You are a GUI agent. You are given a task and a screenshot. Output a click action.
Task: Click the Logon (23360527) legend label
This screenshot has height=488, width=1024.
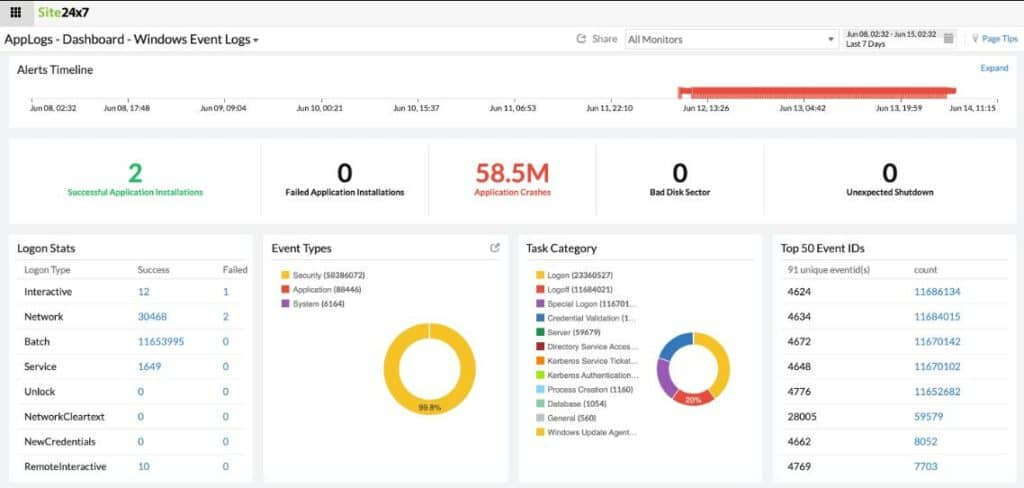click(580, 275)
